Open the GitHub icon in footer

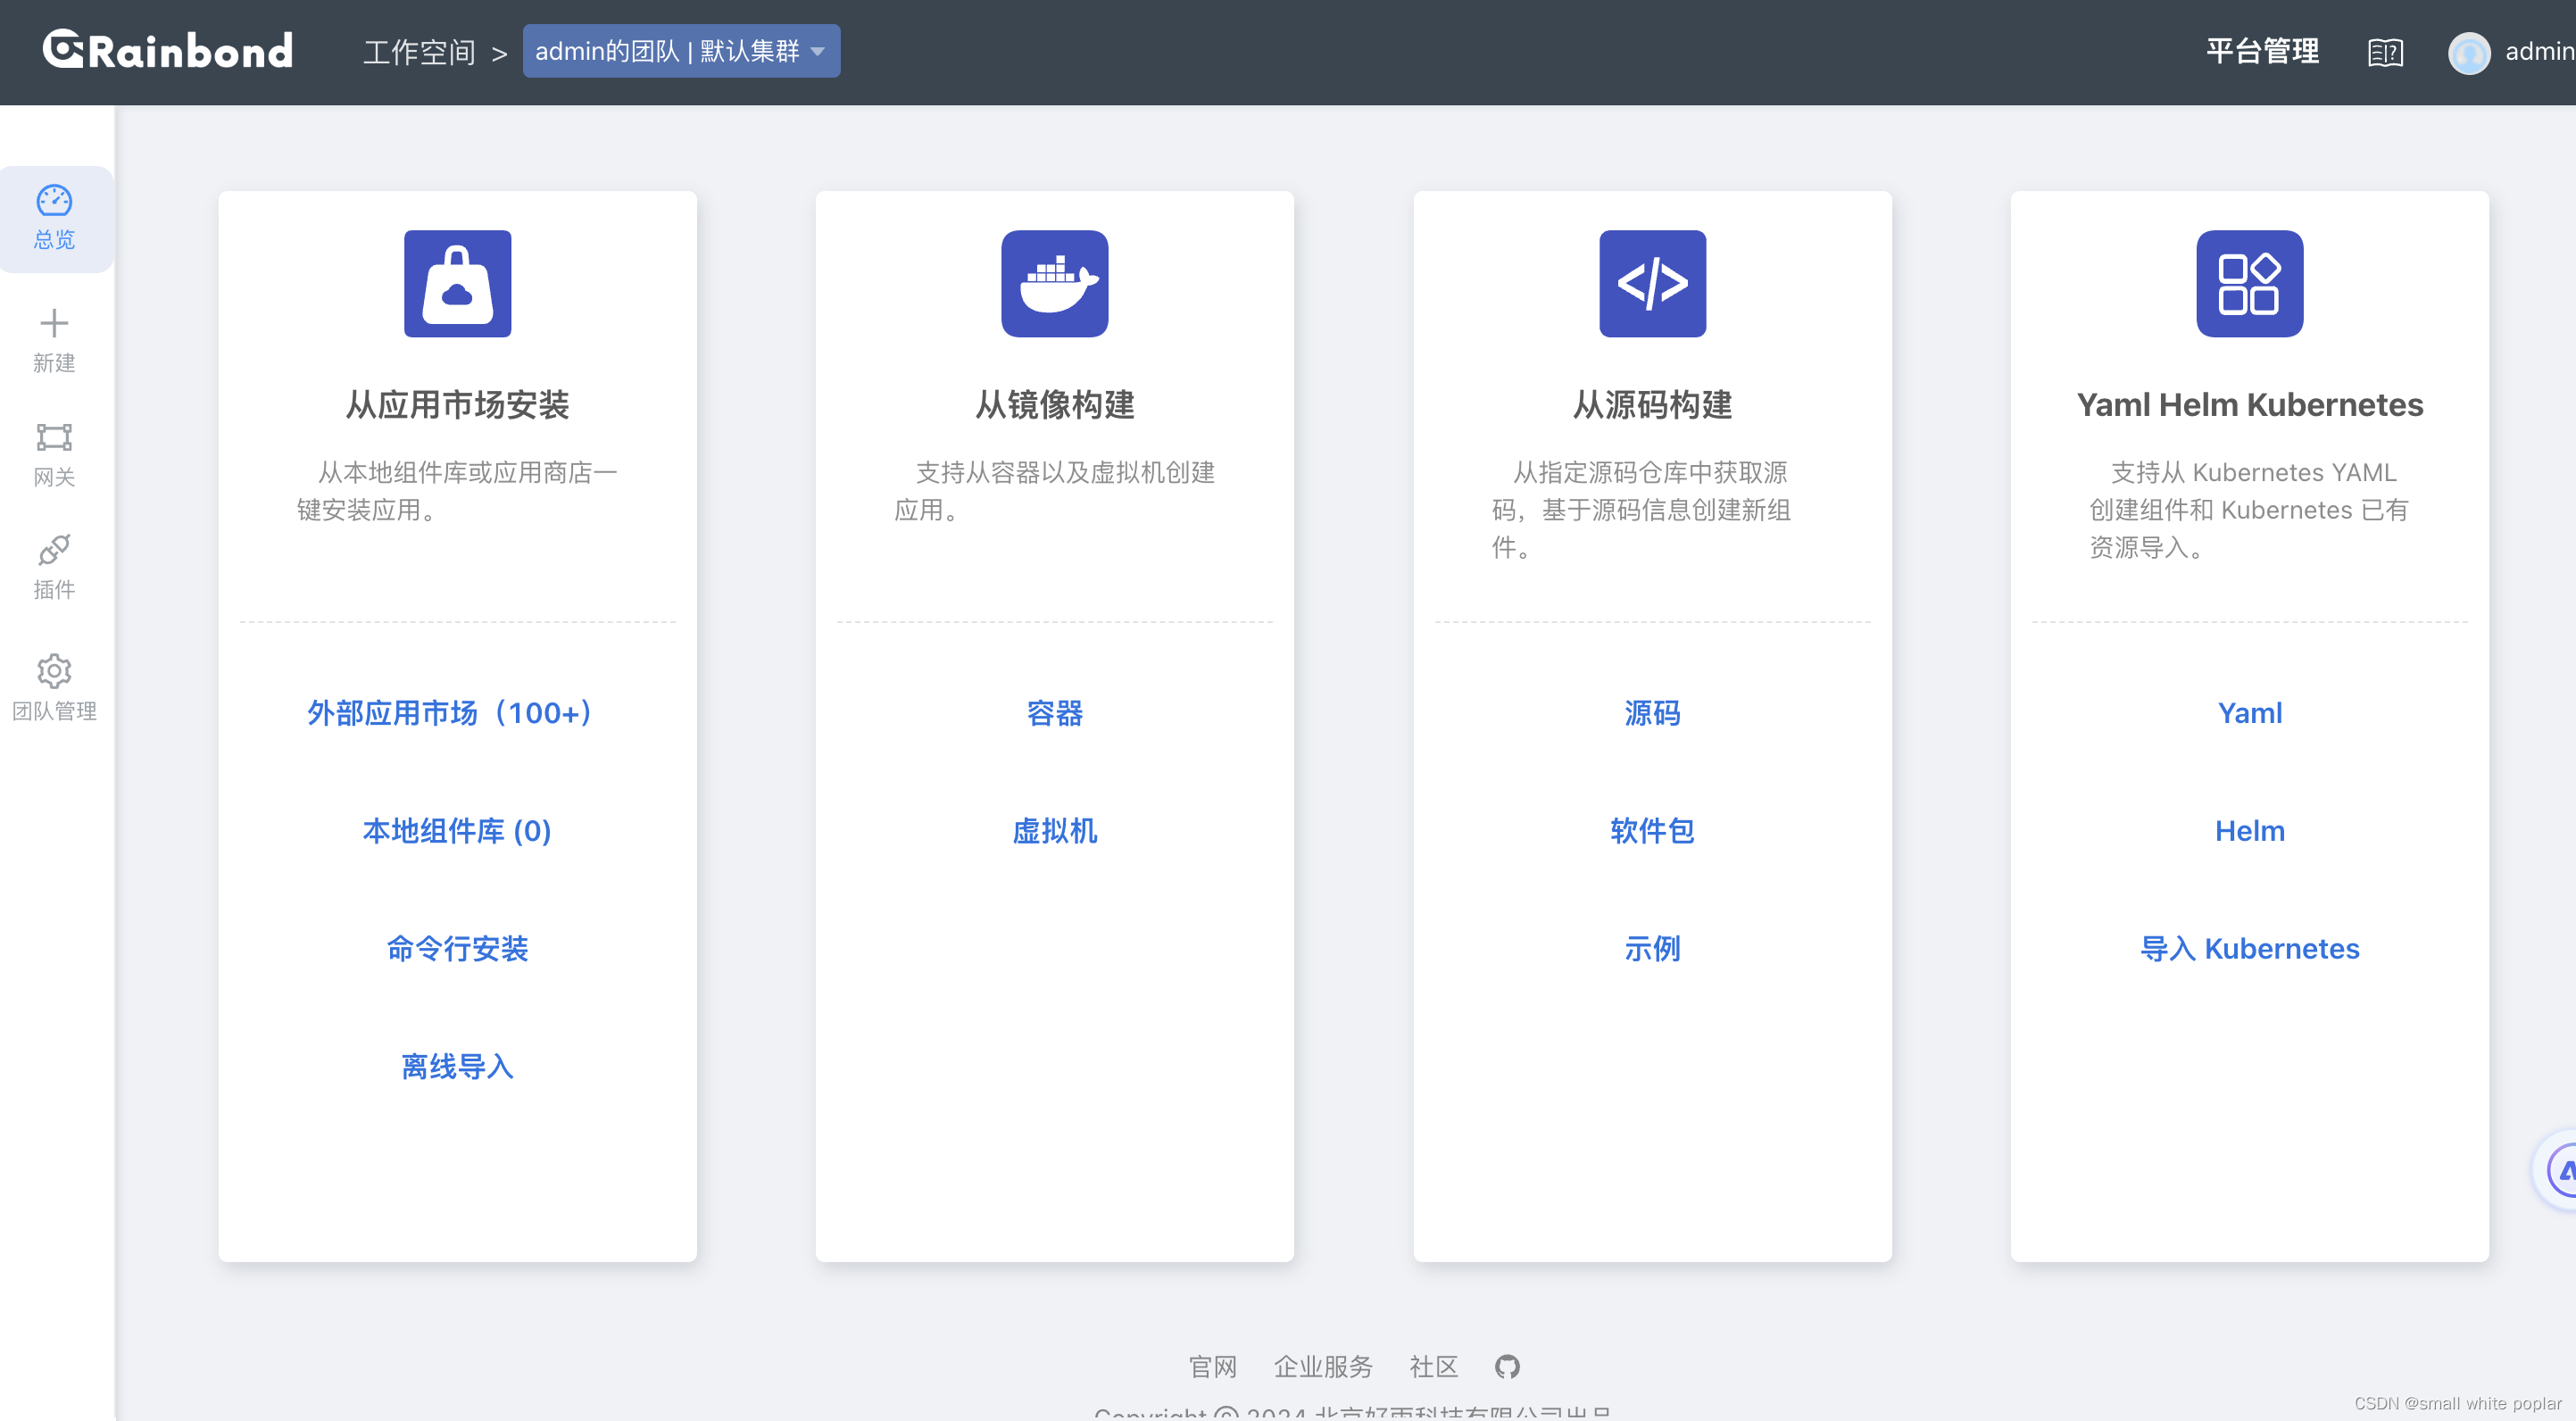(x=1507, y=1366)
